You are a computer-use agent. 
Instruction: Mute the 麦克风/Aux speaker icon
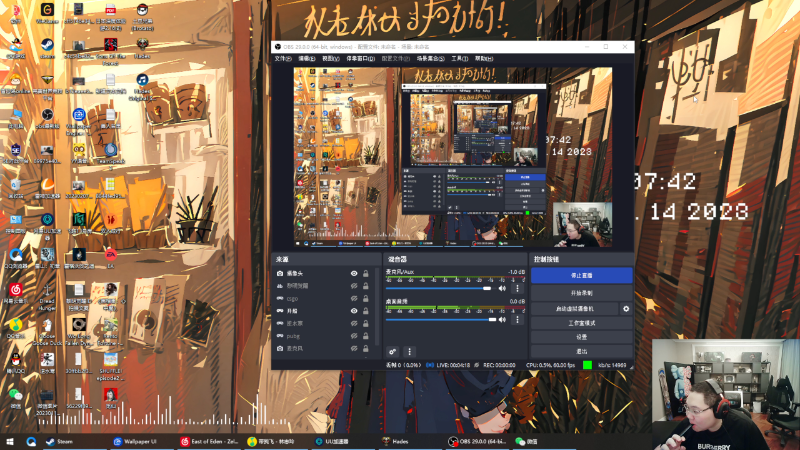[x=502, y=288]
